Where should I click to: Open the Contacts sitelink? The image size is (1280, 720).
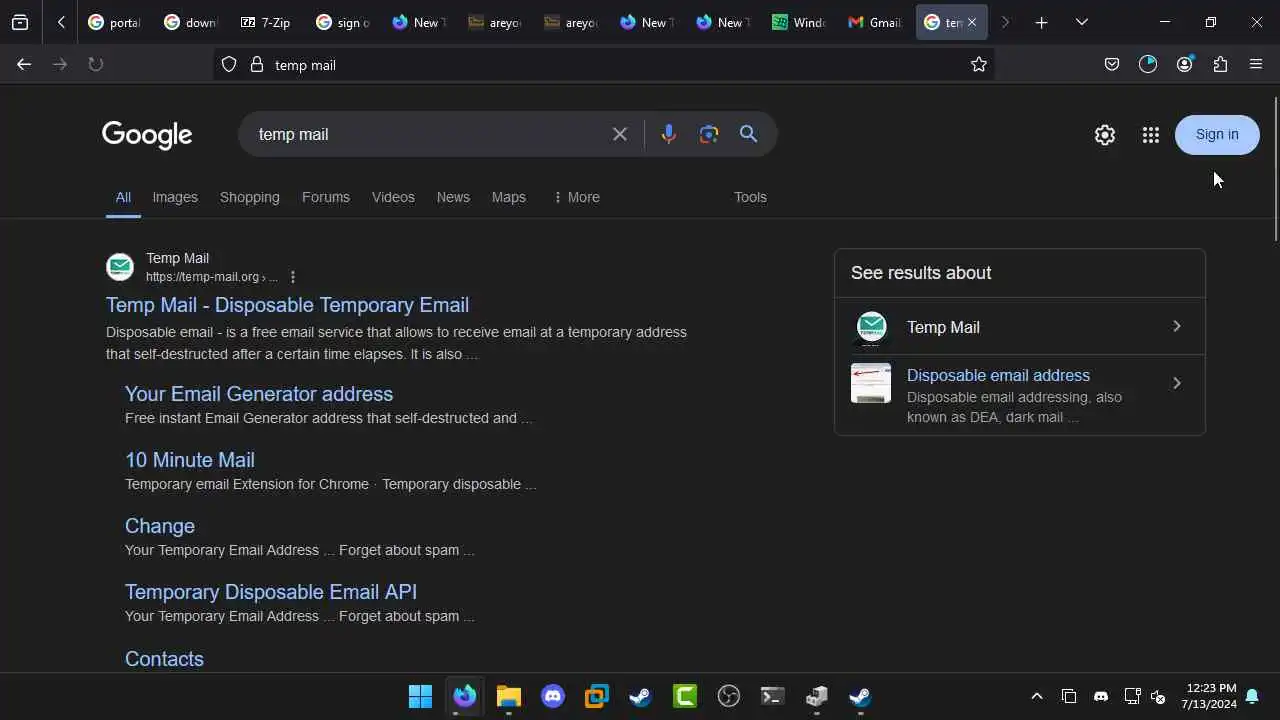point(164,659)
